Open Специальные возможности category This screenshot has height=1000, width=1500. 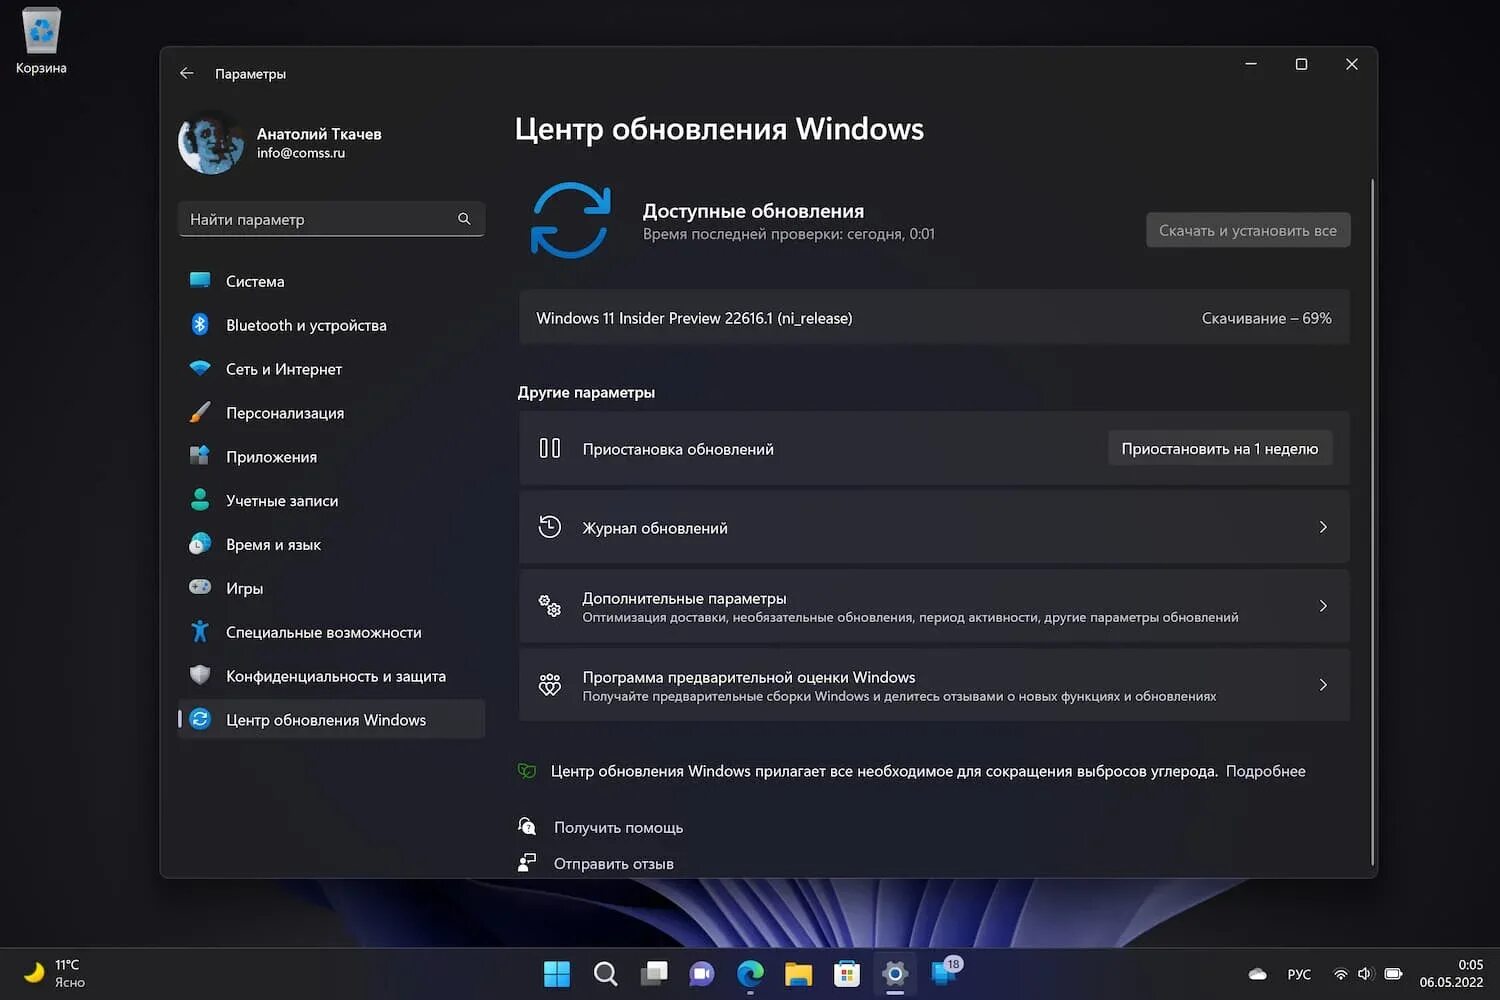(331, 633)
